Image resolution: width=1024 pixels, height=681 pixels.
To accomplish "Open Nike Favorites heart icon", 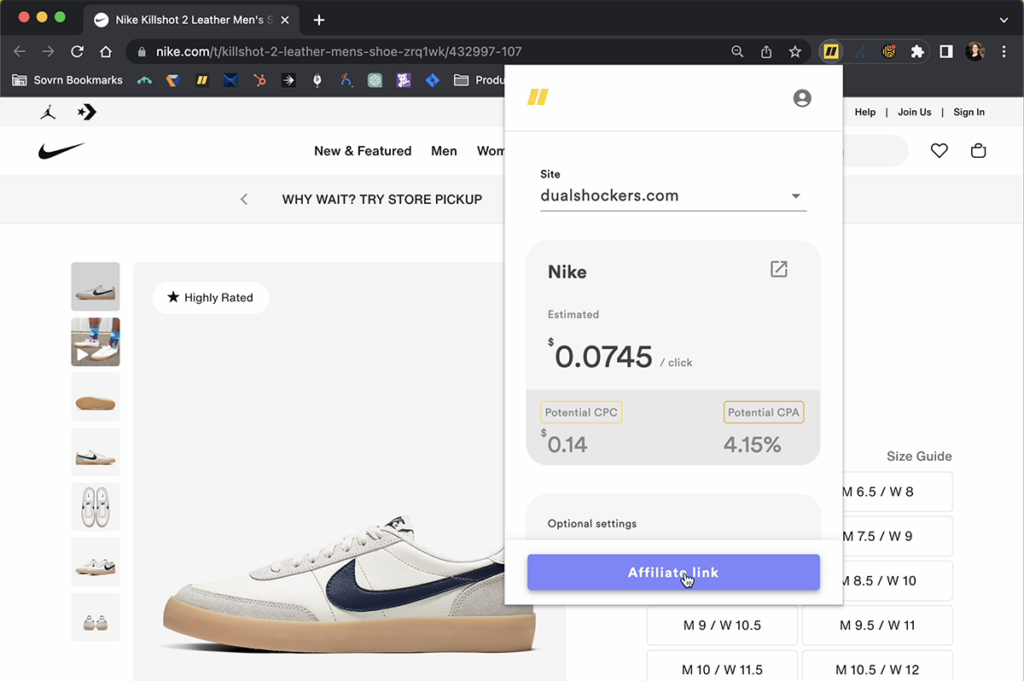I will tap(939, 151).
